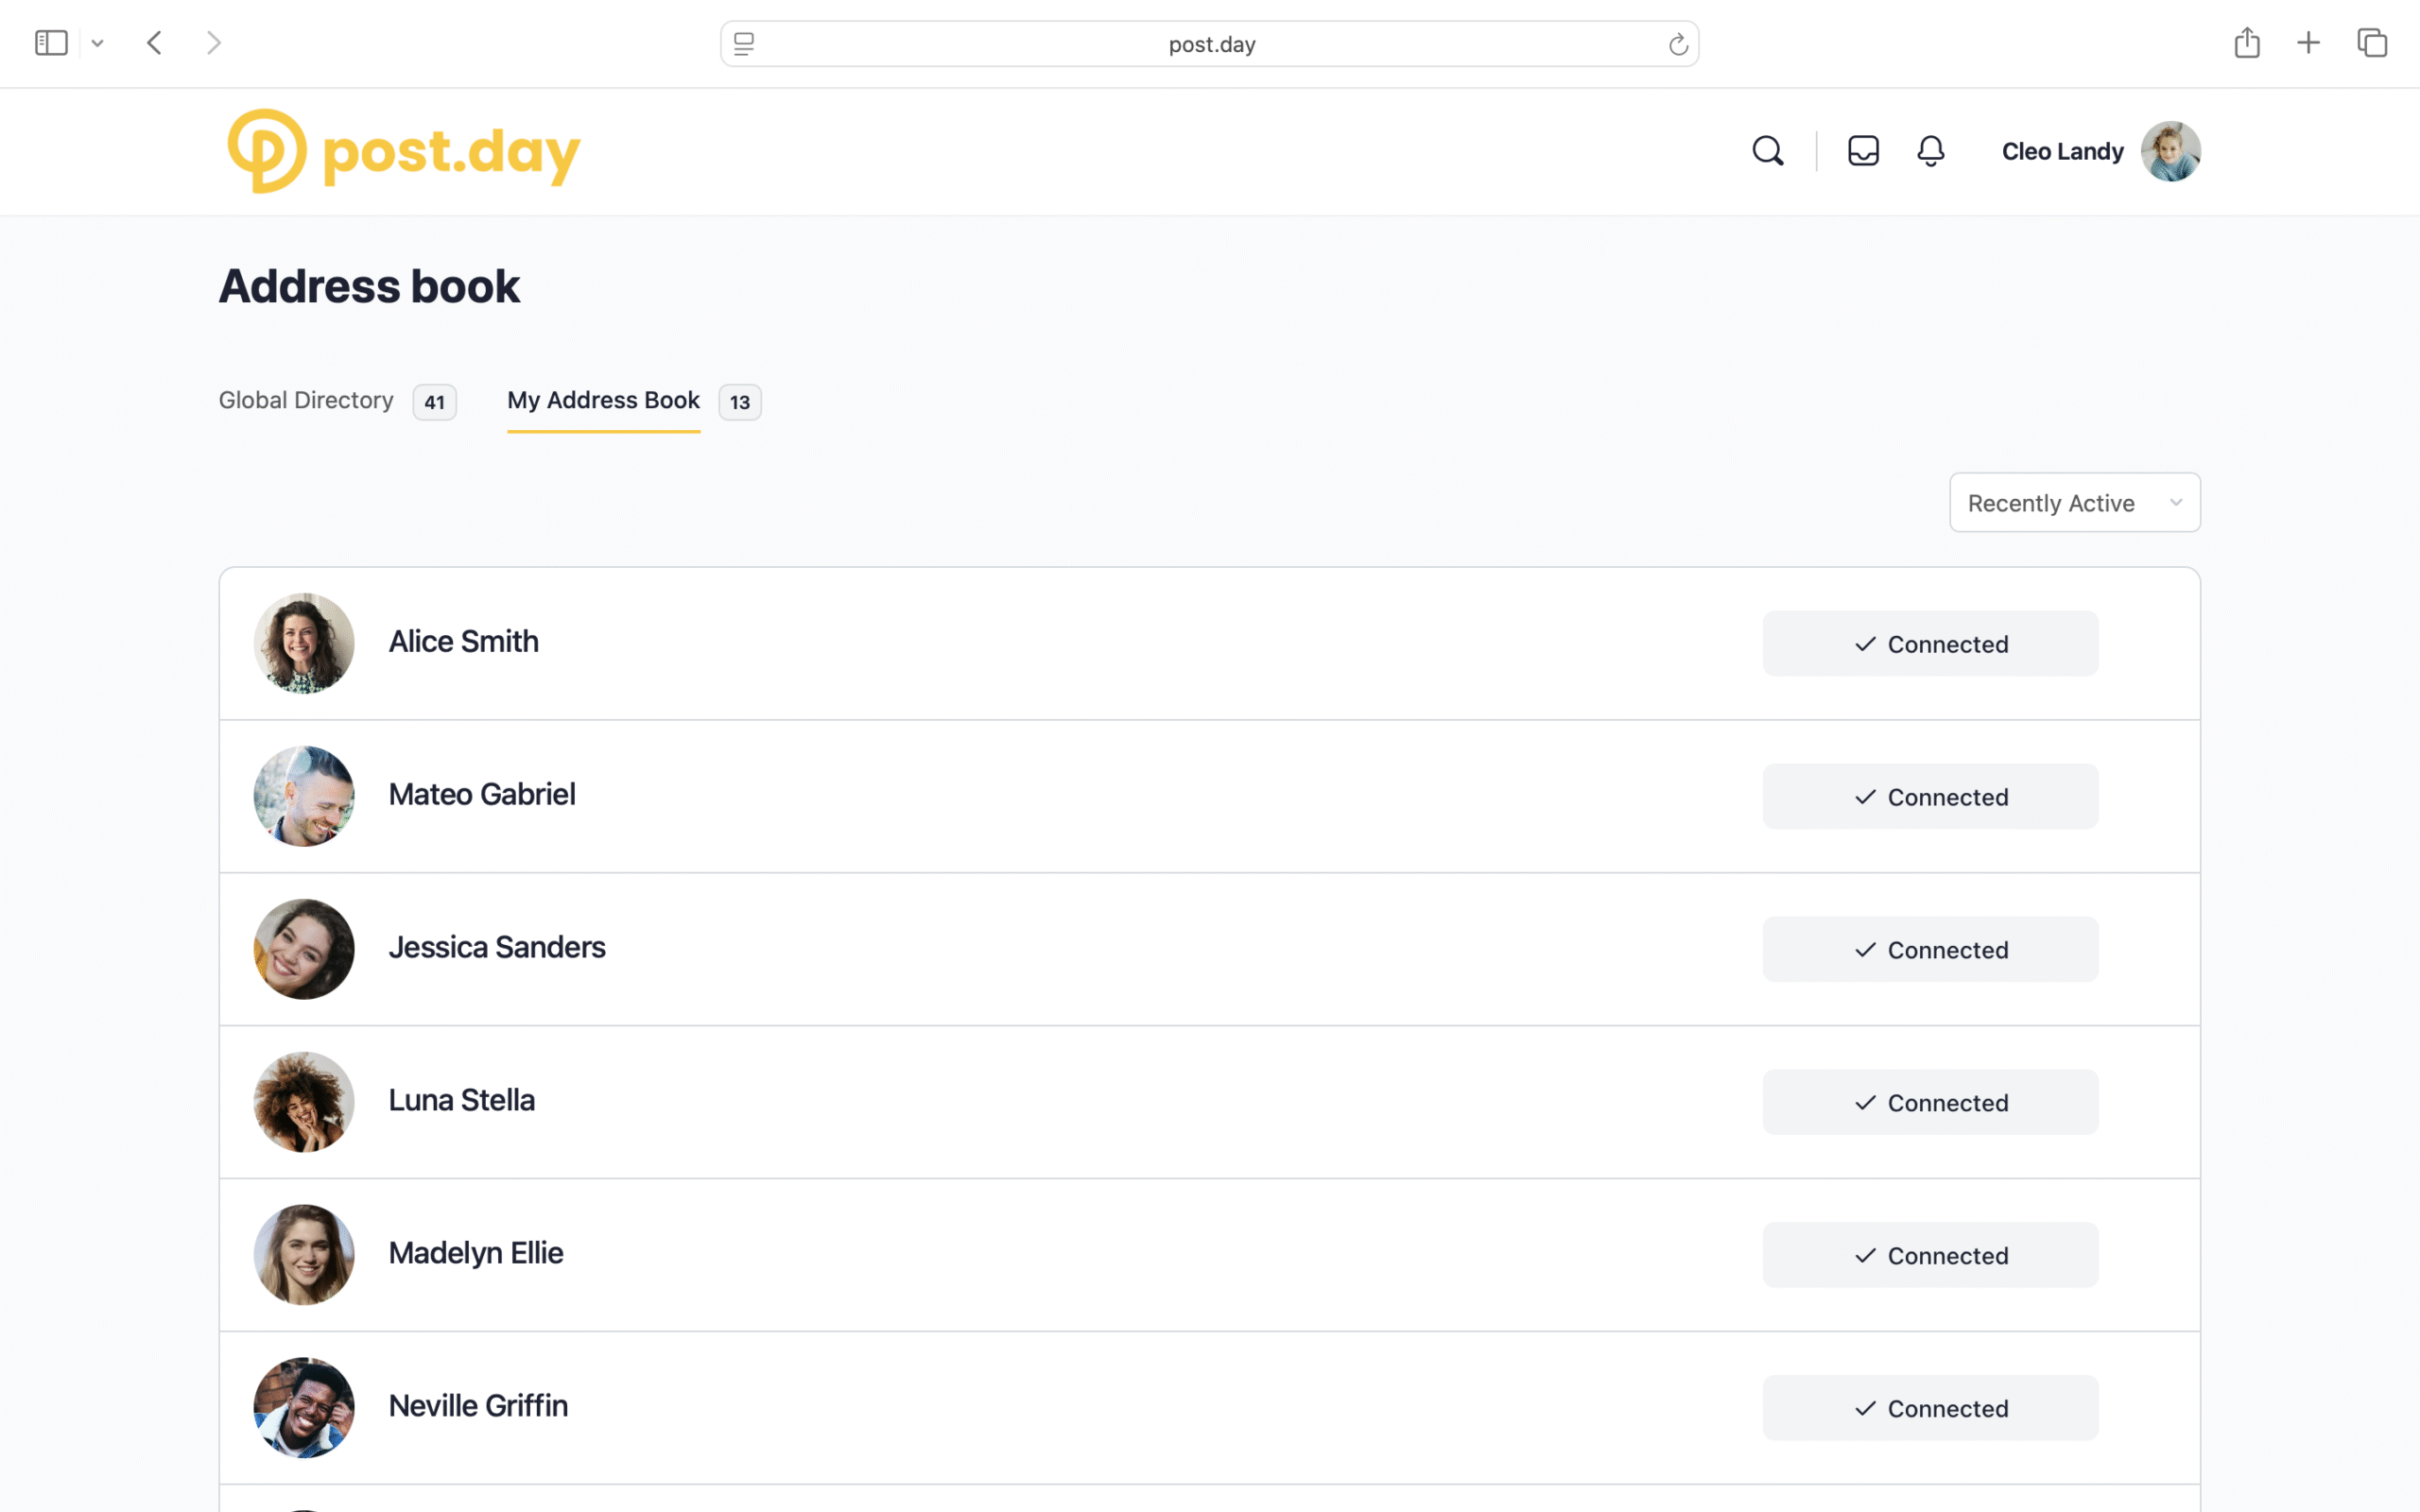Show the tab overview
Image resolution: width=2420 pixels, height=1512 pixels.
(x=2371, y=43)
